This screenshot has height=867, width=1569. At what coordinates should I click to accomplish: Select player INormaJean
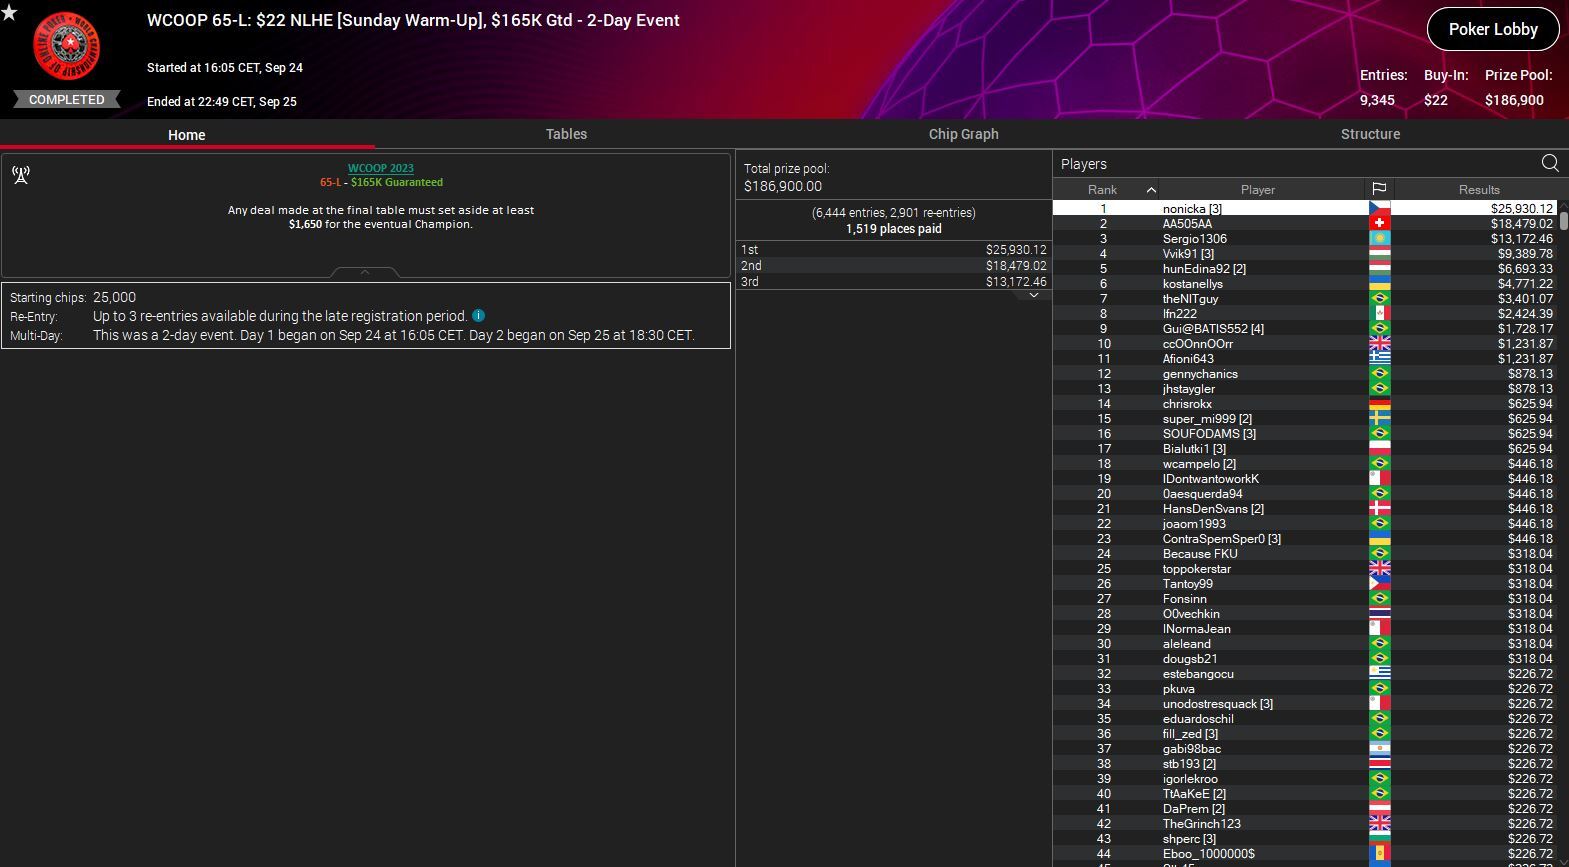(x=1197, y=628)
